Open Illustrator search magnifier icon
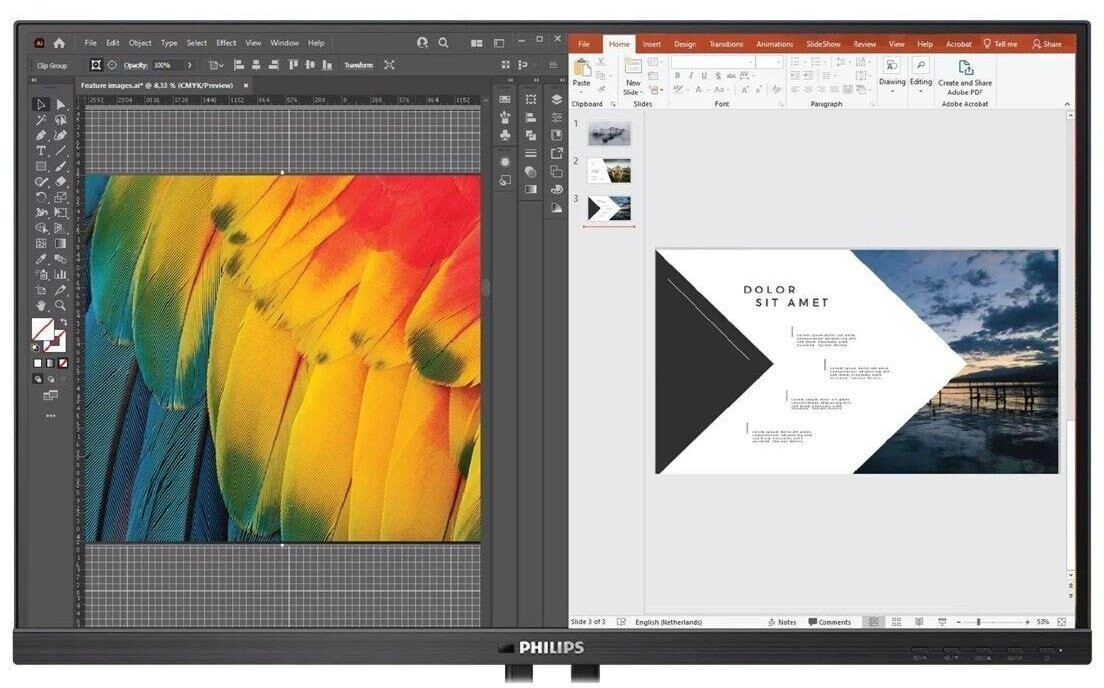 coord(443,43)
